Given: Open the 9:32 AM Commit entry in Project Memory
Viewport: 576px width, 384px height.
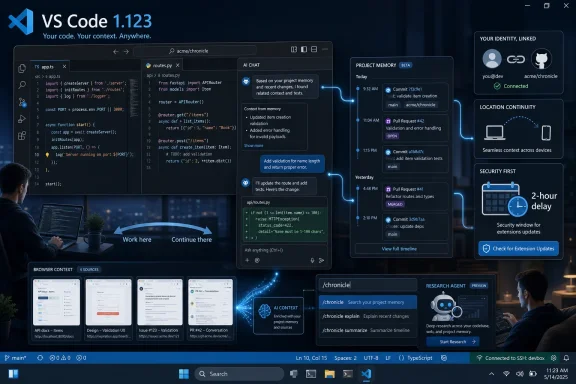Looking at the screenshot, I should pos(415,97).
